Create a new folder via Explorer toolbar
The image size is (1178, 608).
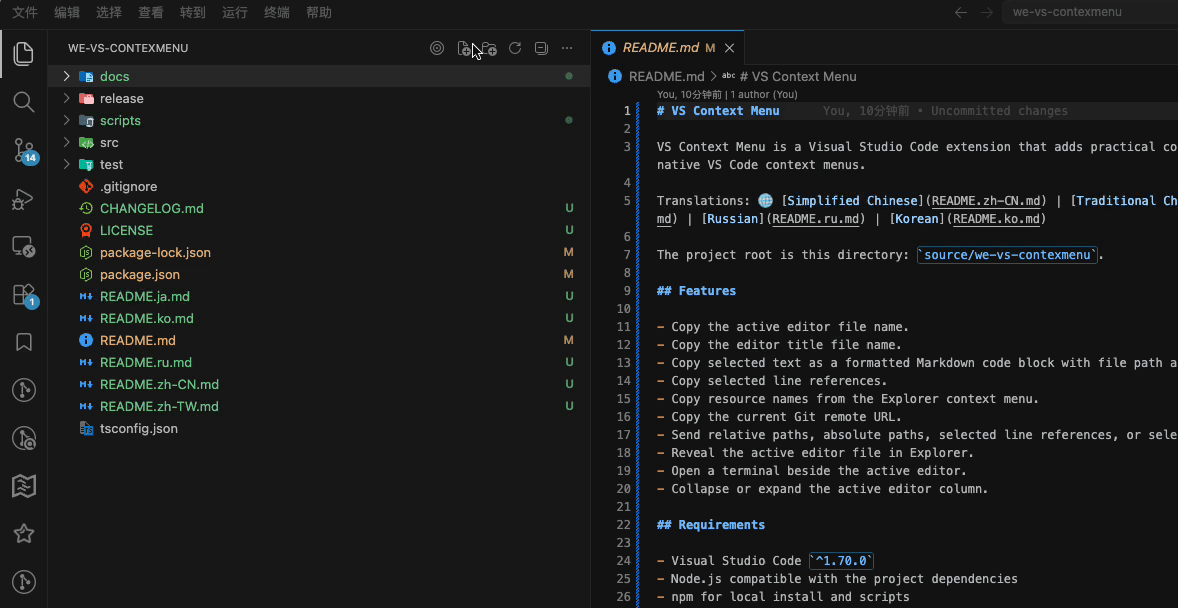(x=489, y=48)
